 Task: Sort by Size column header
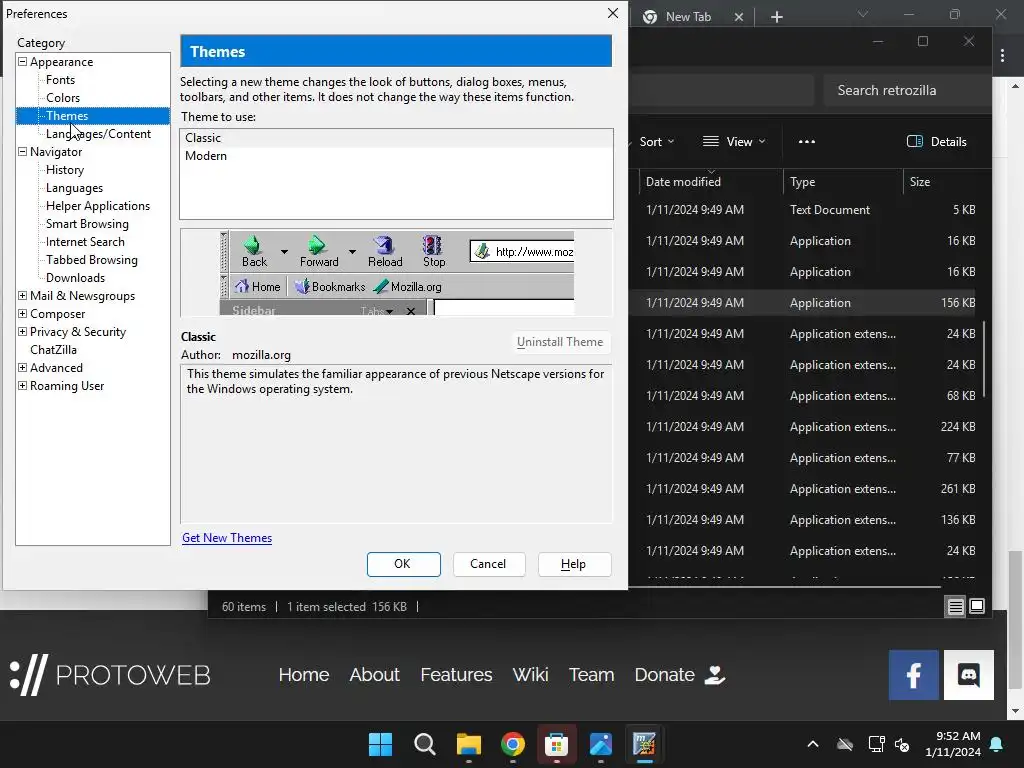pyautogui.click(x=940, y=182)
